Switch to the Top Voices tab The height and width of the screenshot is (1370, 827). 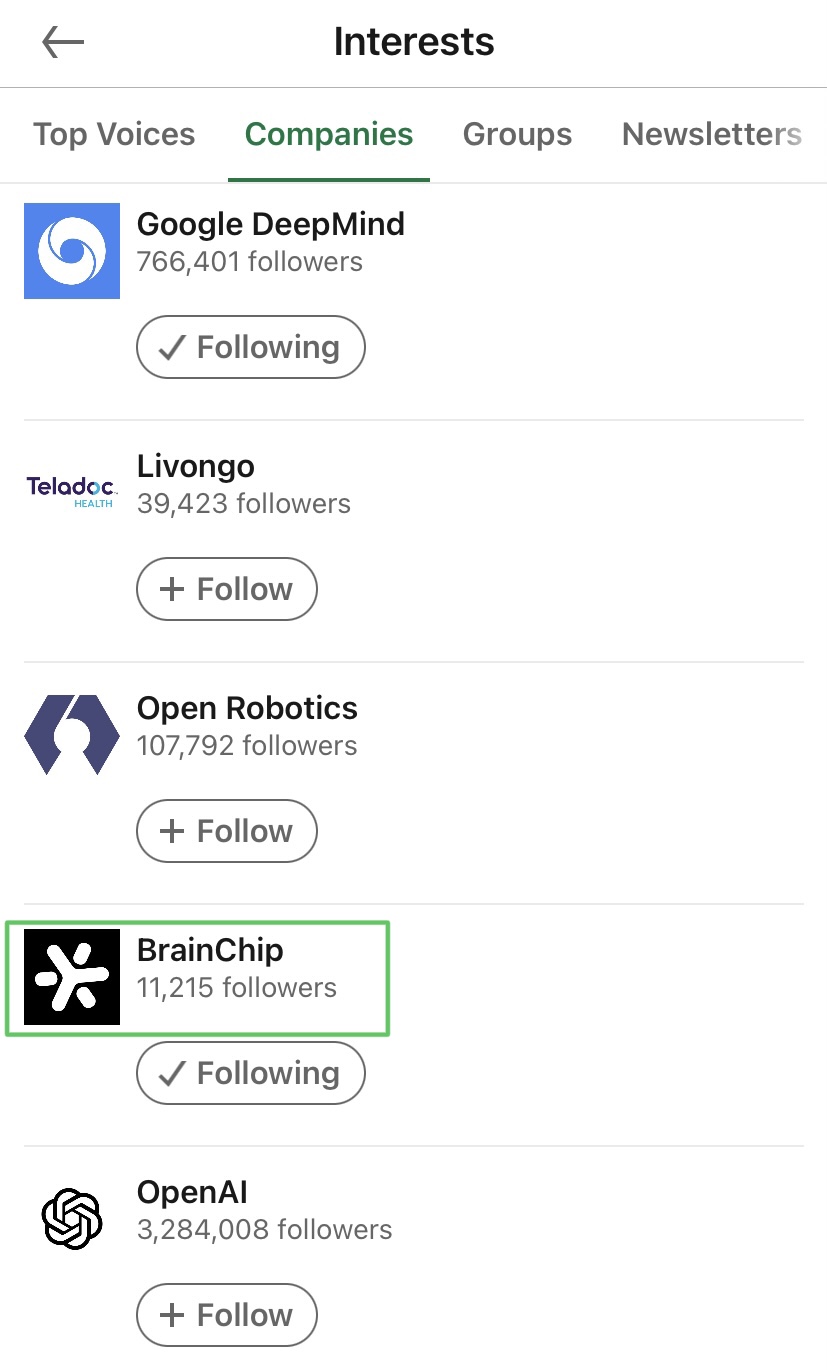[x=114, y=134]
